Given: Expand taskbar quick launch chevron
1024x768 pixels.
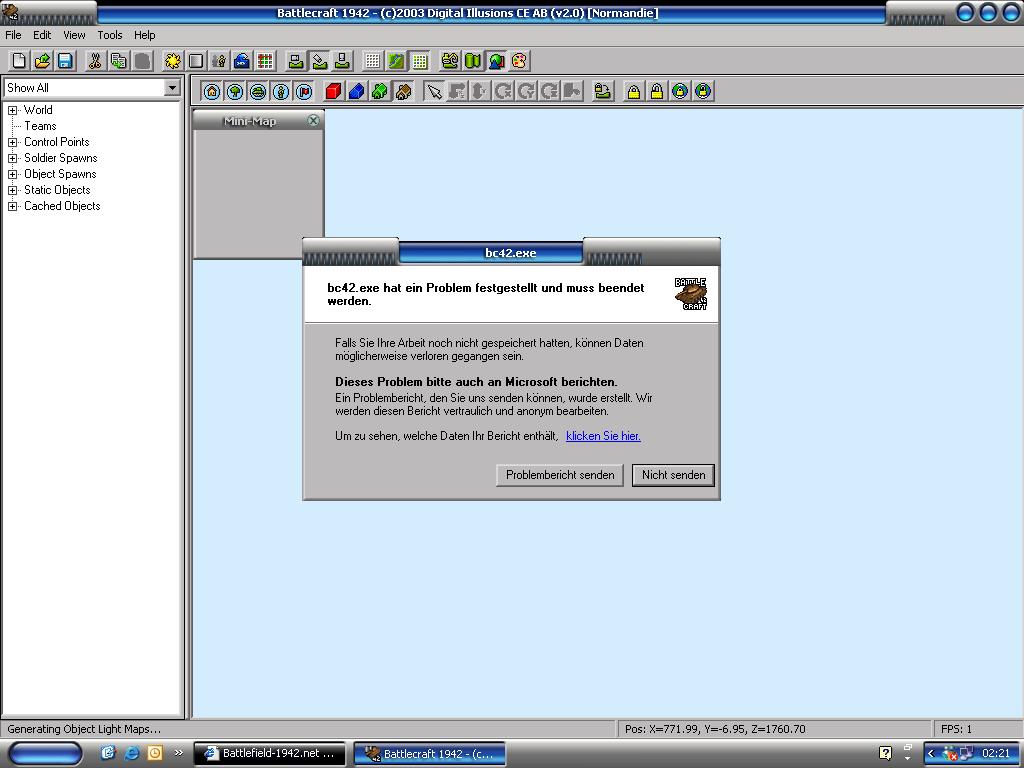Looking at the screenshot, I should pyautogui.click(x=179, y=753).
